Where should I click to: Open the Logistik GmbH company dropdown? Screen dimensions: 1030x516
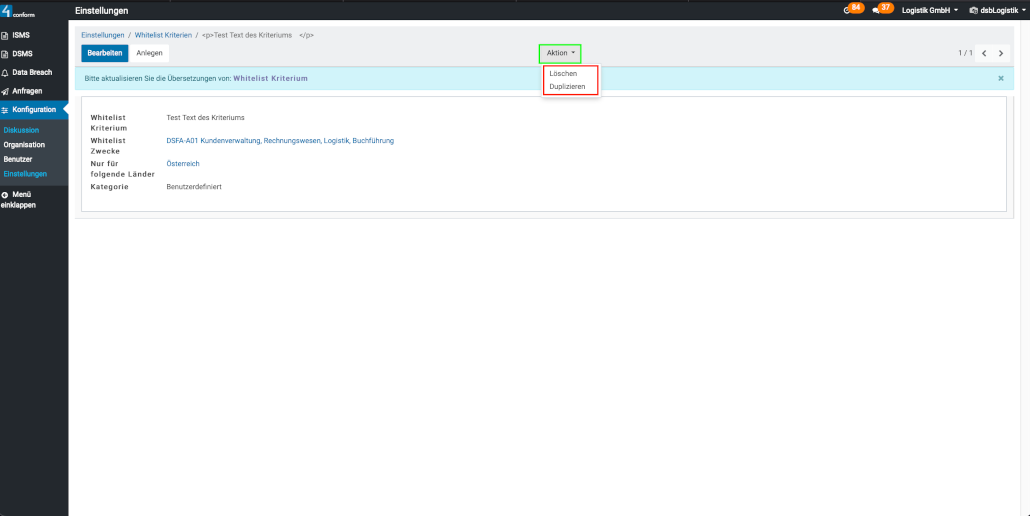930,10
